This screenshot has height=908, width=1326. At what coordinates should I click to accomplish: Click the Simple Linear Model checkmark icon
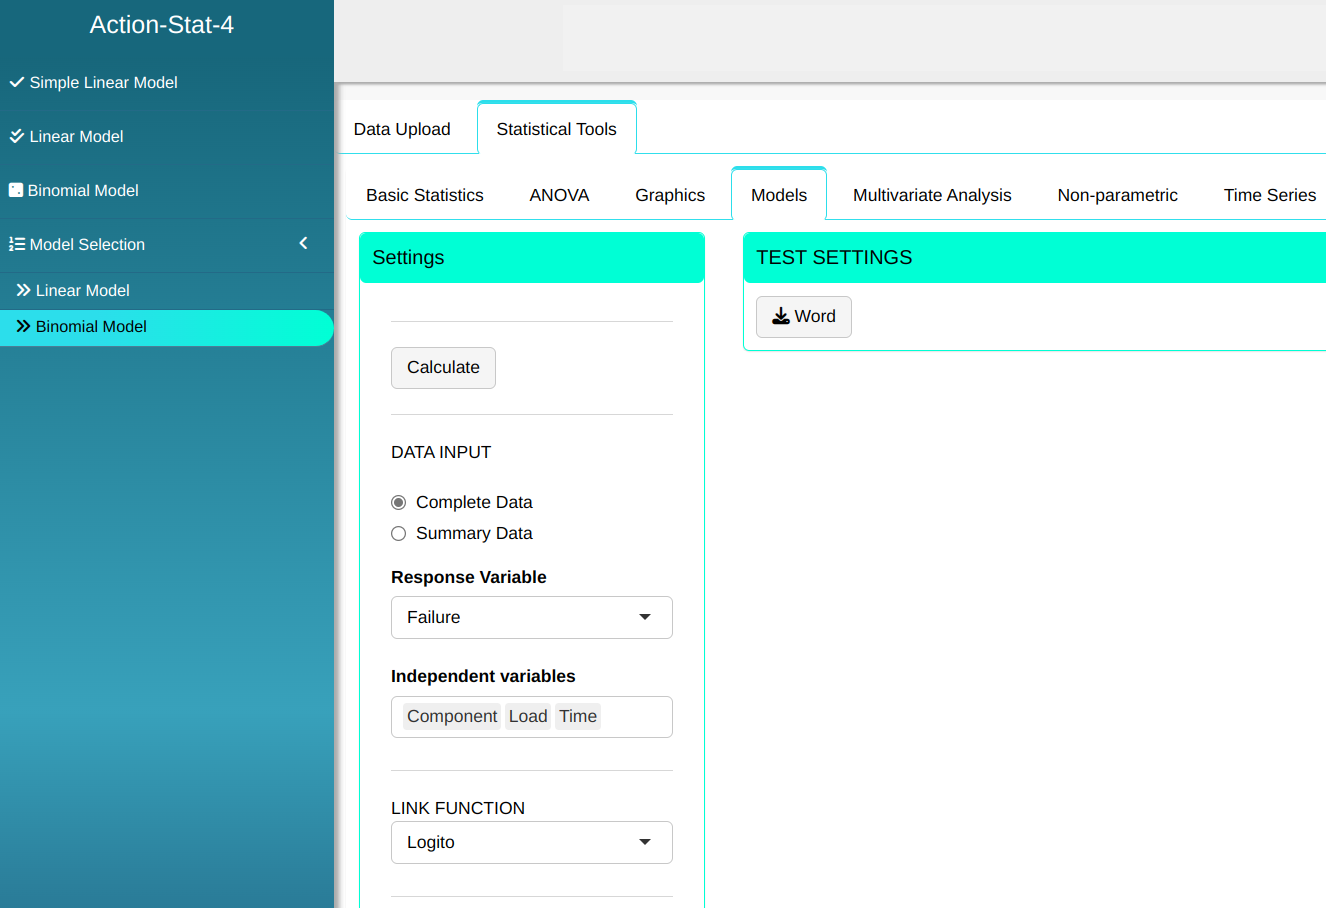pyautogui.click(x=17, y=83)
